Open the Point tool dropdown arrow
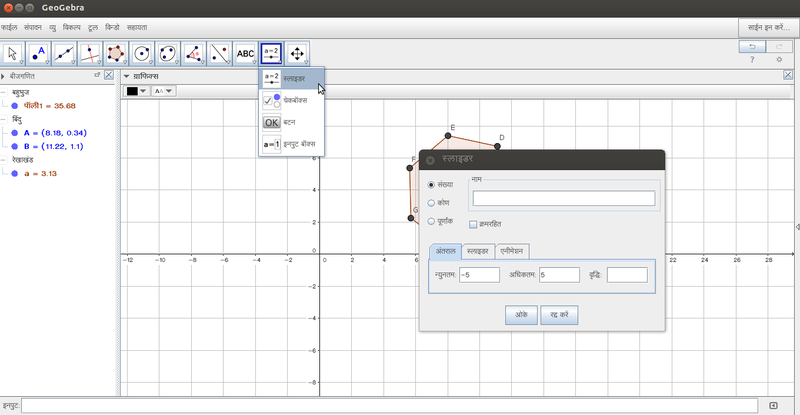The height and width of the screenshot is (415, 800). [x=47, y=62]
